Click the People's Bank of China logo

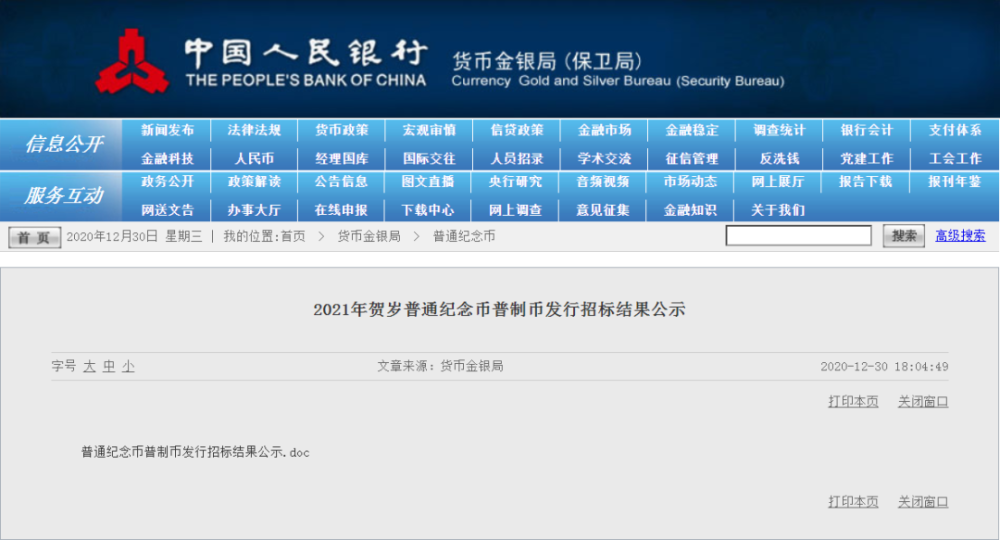pos(132,61)
